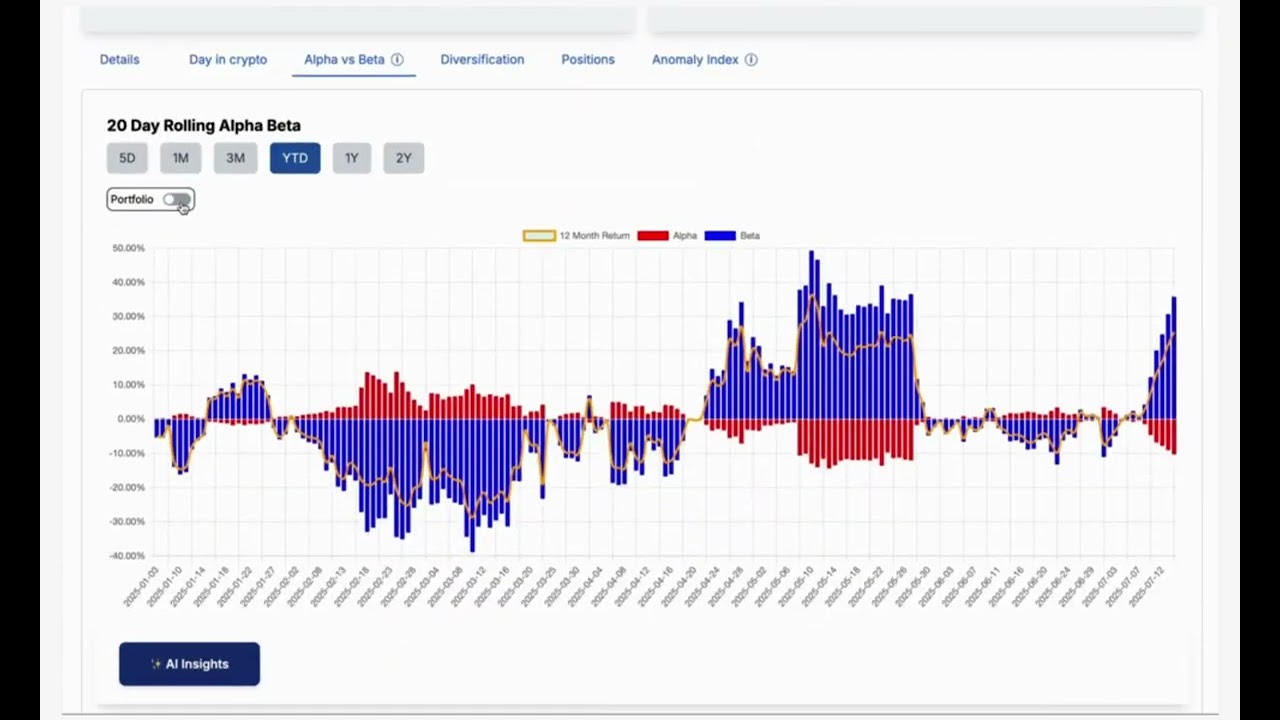Click the 'Alpha' legend label
This screenshot has height=720, width=1280.
tap(685, 236)
